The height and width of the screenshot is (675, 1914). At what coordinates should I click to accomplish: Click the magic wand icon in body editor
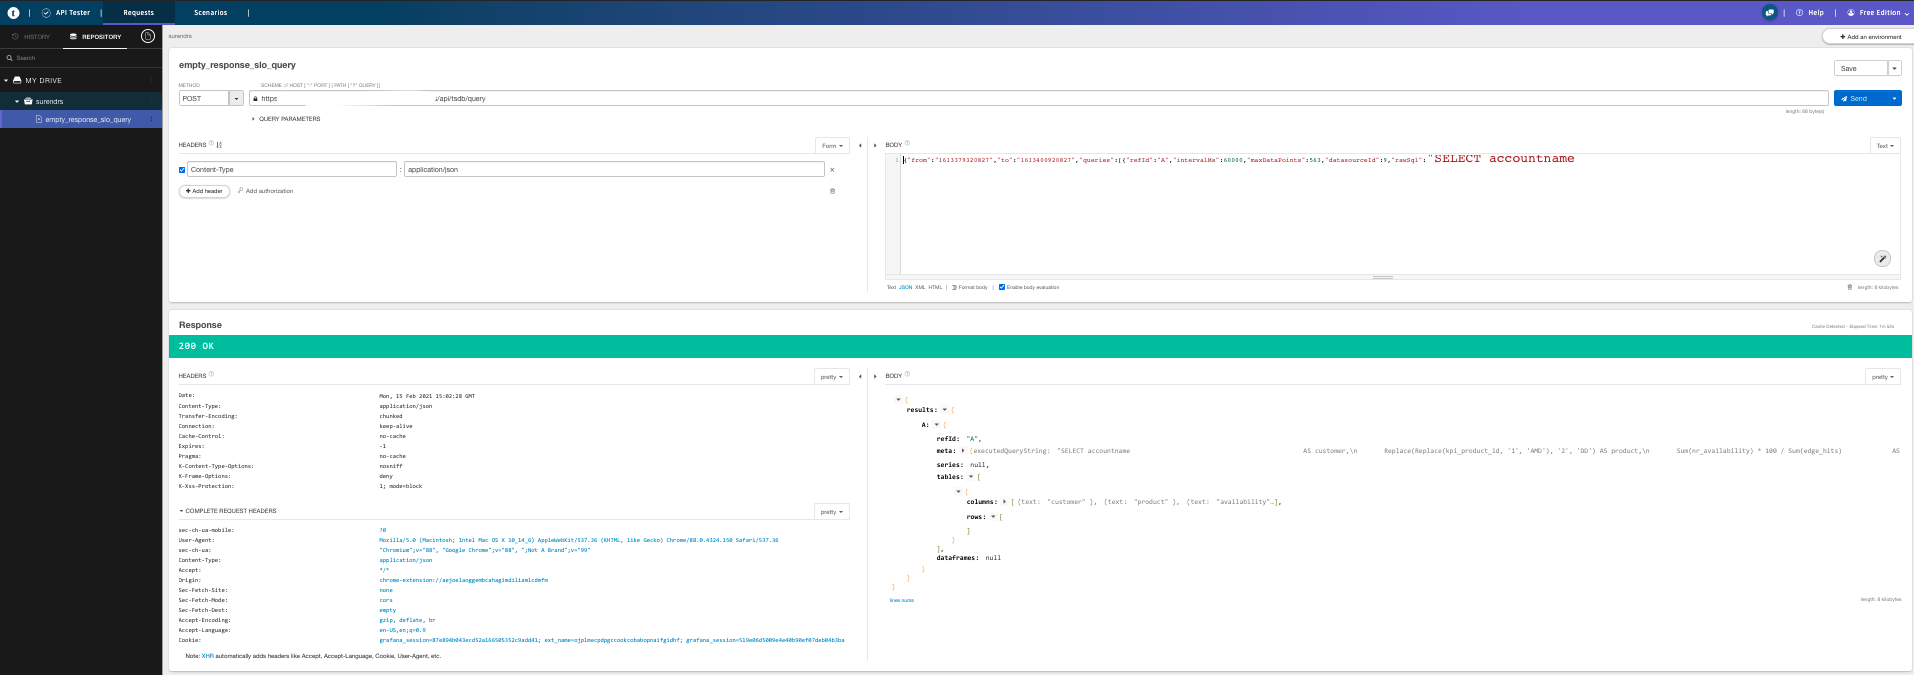tap(1882, 259)
